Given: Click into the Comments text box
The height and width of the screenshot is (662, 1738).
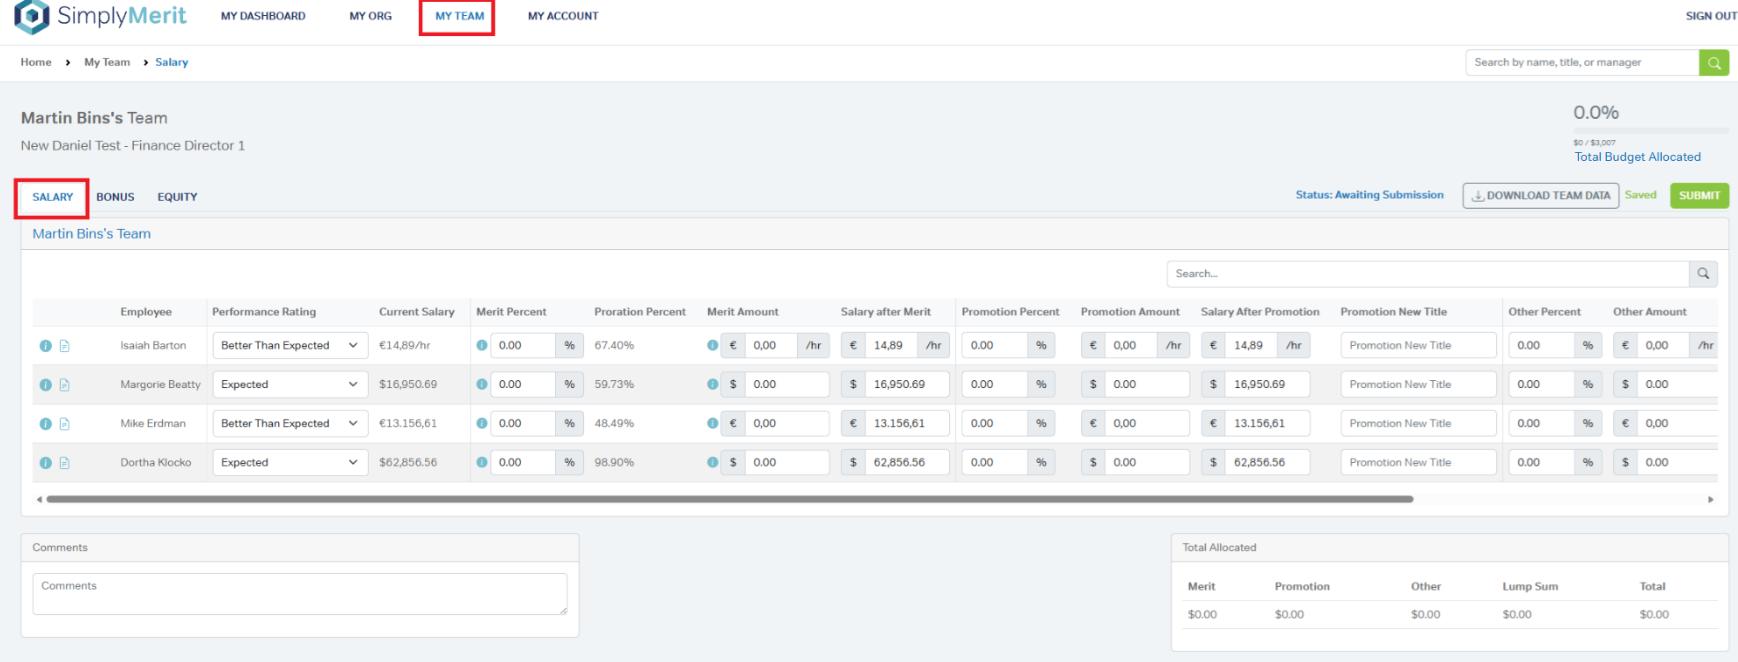Looking at the screenshot, I should click(x=299, y=594).
